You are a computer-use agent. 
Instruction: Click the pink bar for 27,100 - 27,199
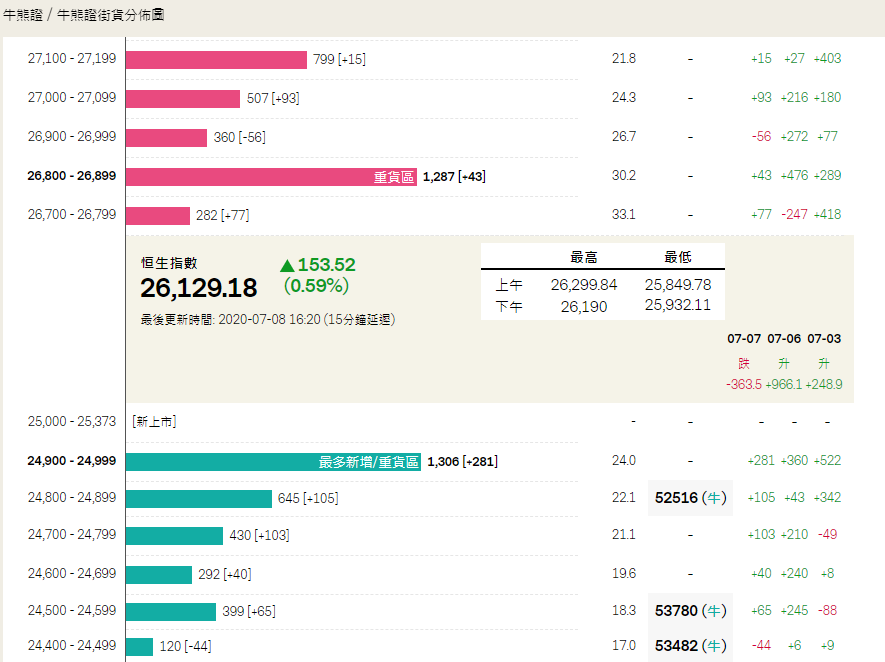(x=216, y=59)
